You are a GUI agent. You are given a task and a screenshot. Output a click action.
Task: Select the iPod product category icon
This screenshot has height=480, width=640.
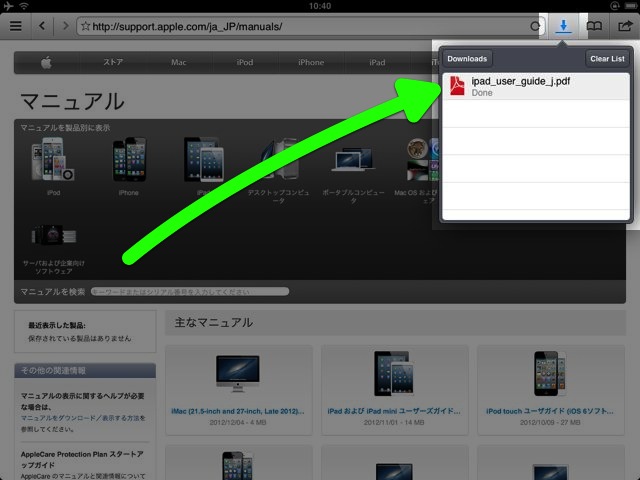click(53, 160)
